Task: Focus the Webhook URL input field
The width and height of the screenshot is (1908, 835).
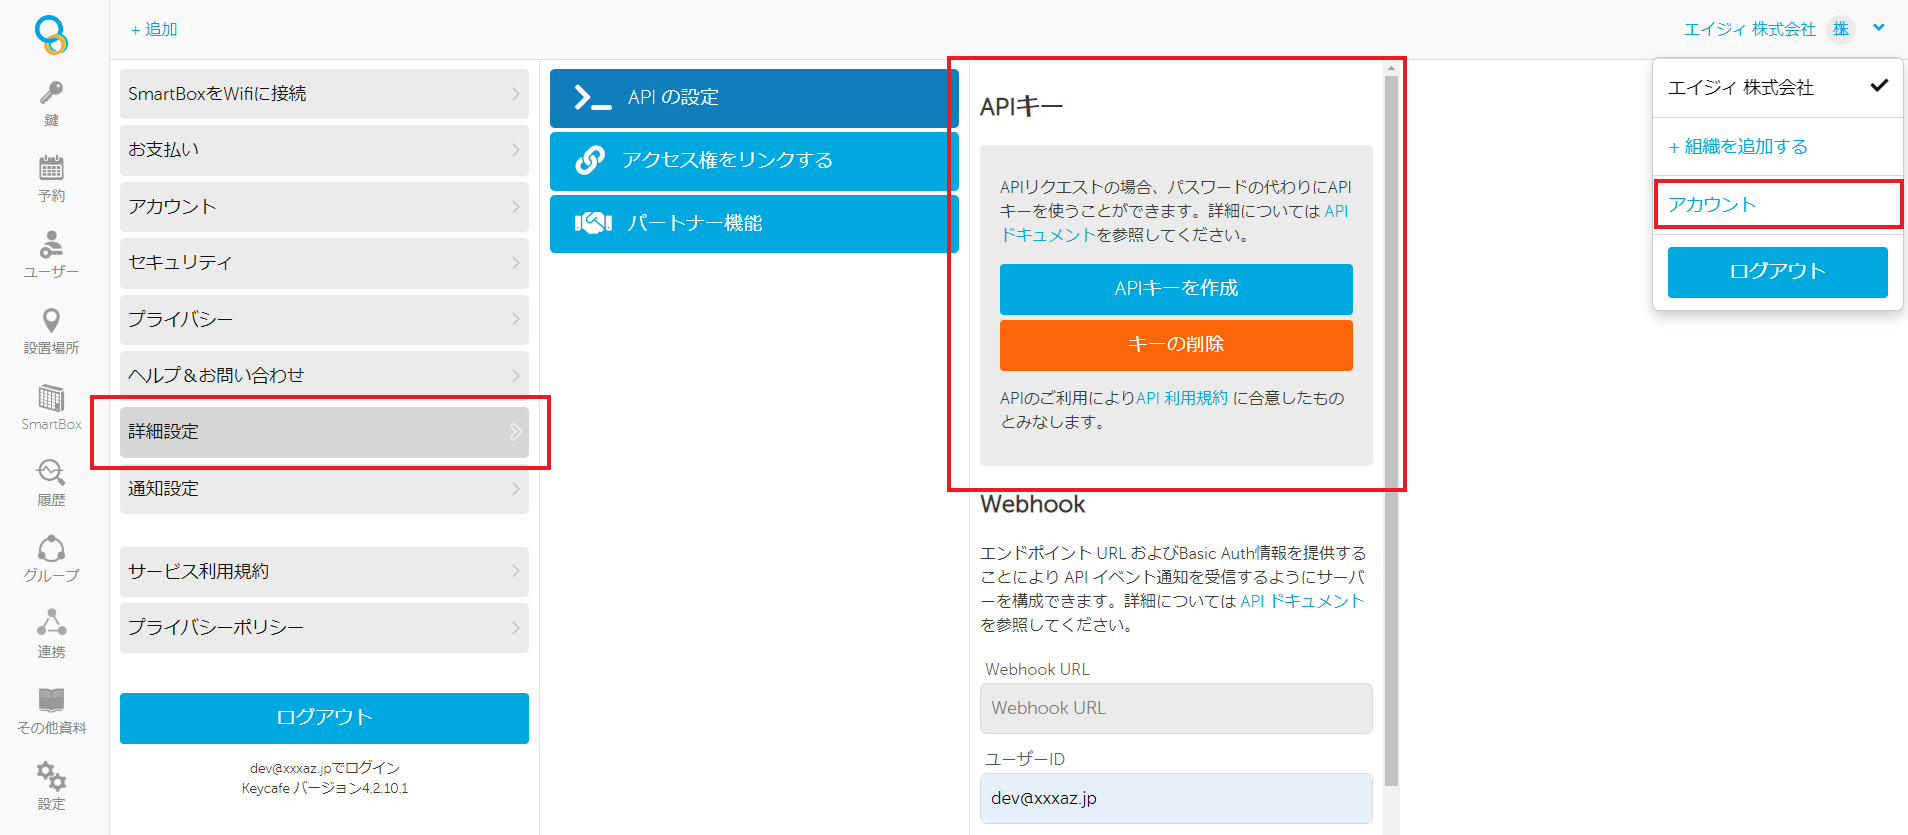Action: 1176,708
